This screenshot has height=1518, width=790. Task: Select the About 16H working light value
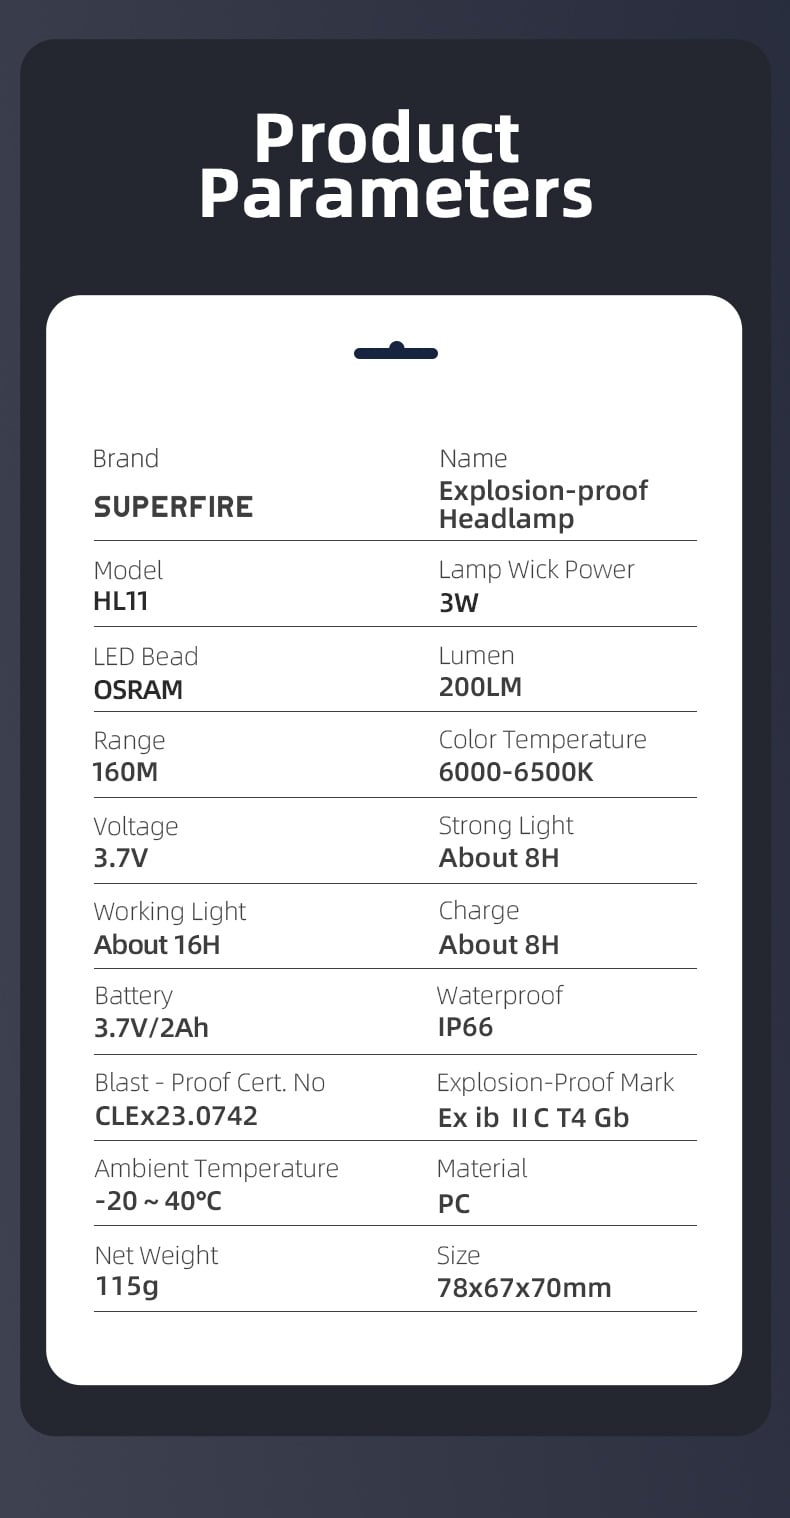pyautogui.click(x=157, y=945)
